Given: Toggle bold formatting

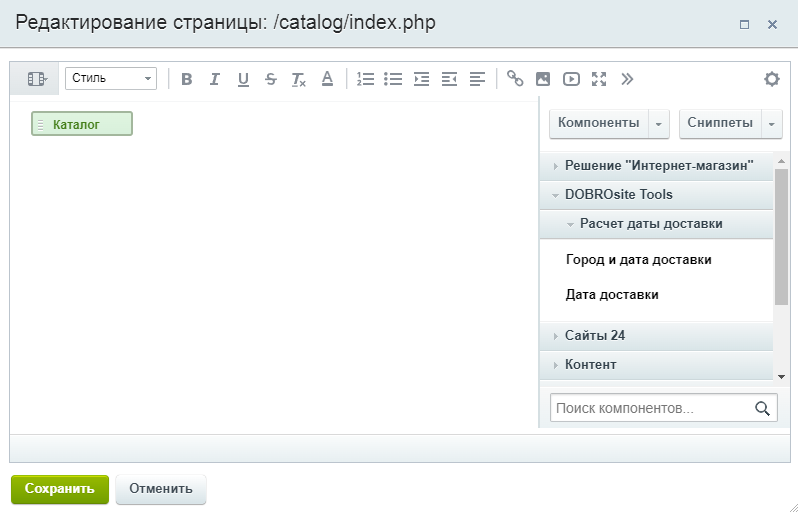Looking at the screenshot, I should tap(187, 79).
